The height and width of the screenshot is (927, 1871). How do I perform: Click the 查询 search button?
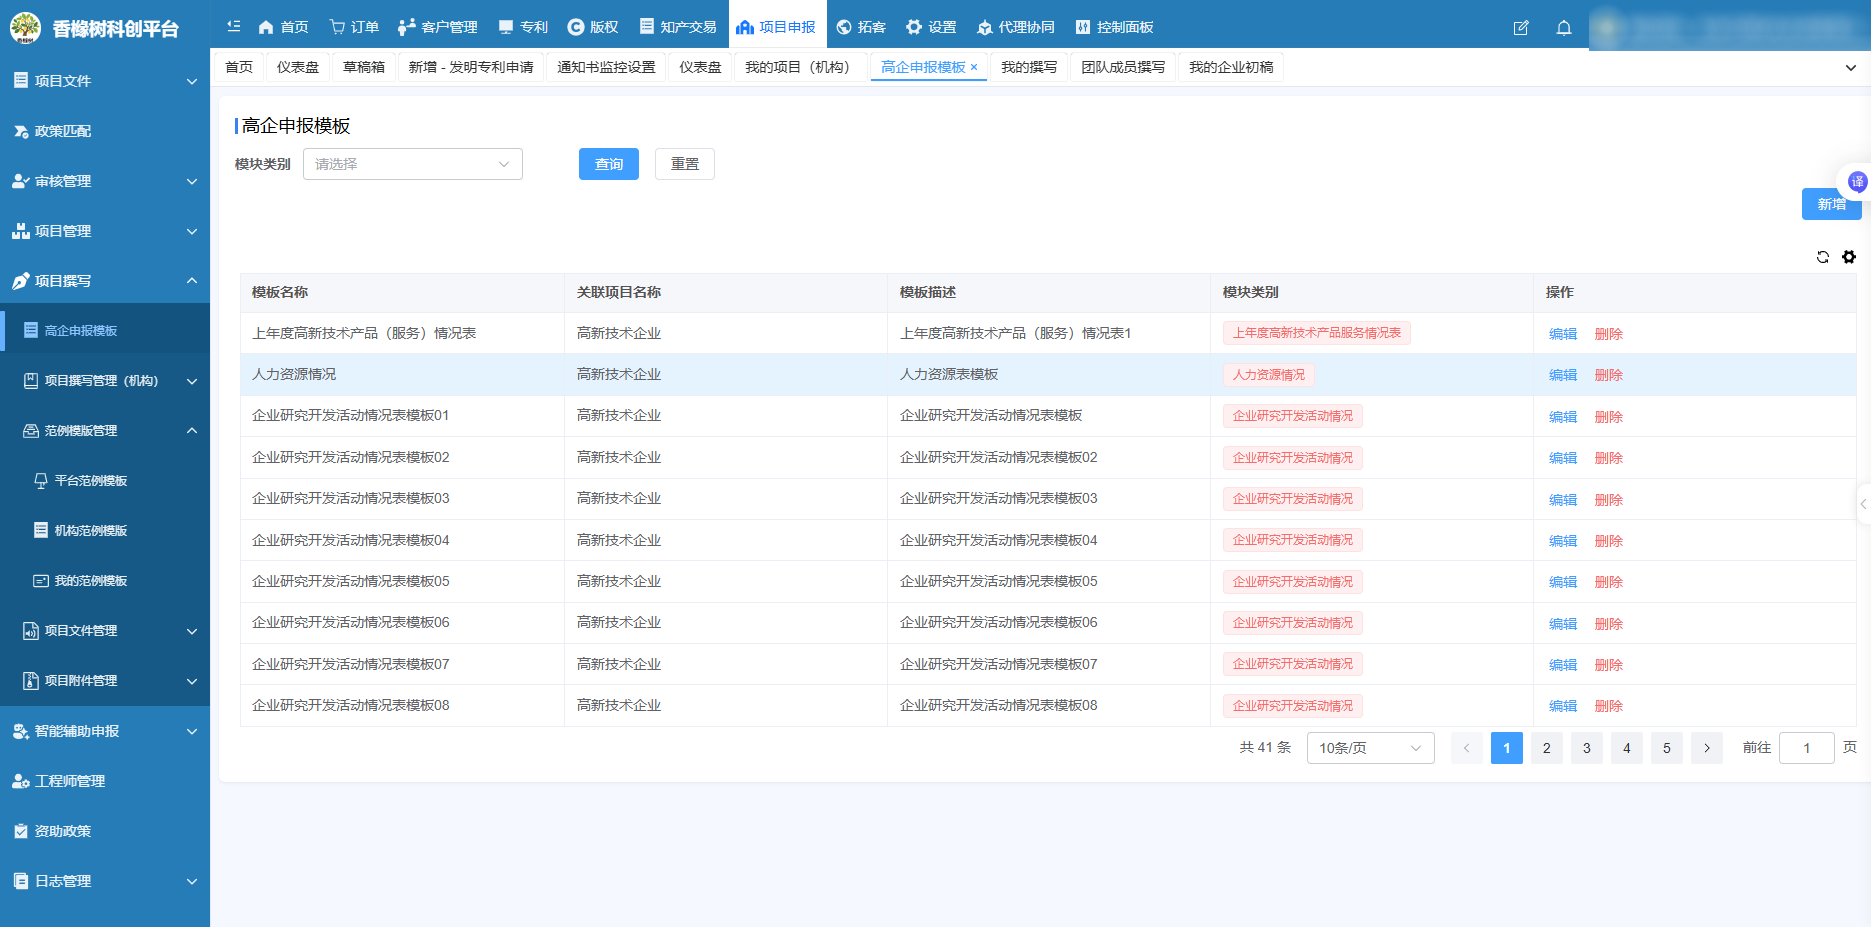(x=609, y=164)
